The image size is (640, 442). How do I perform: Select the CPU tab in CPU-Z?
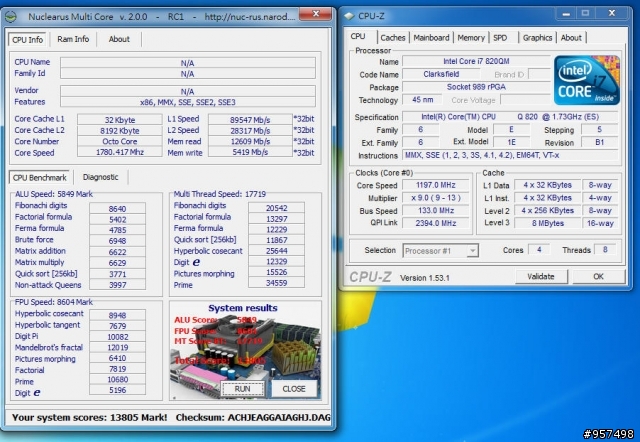point(358,36)
